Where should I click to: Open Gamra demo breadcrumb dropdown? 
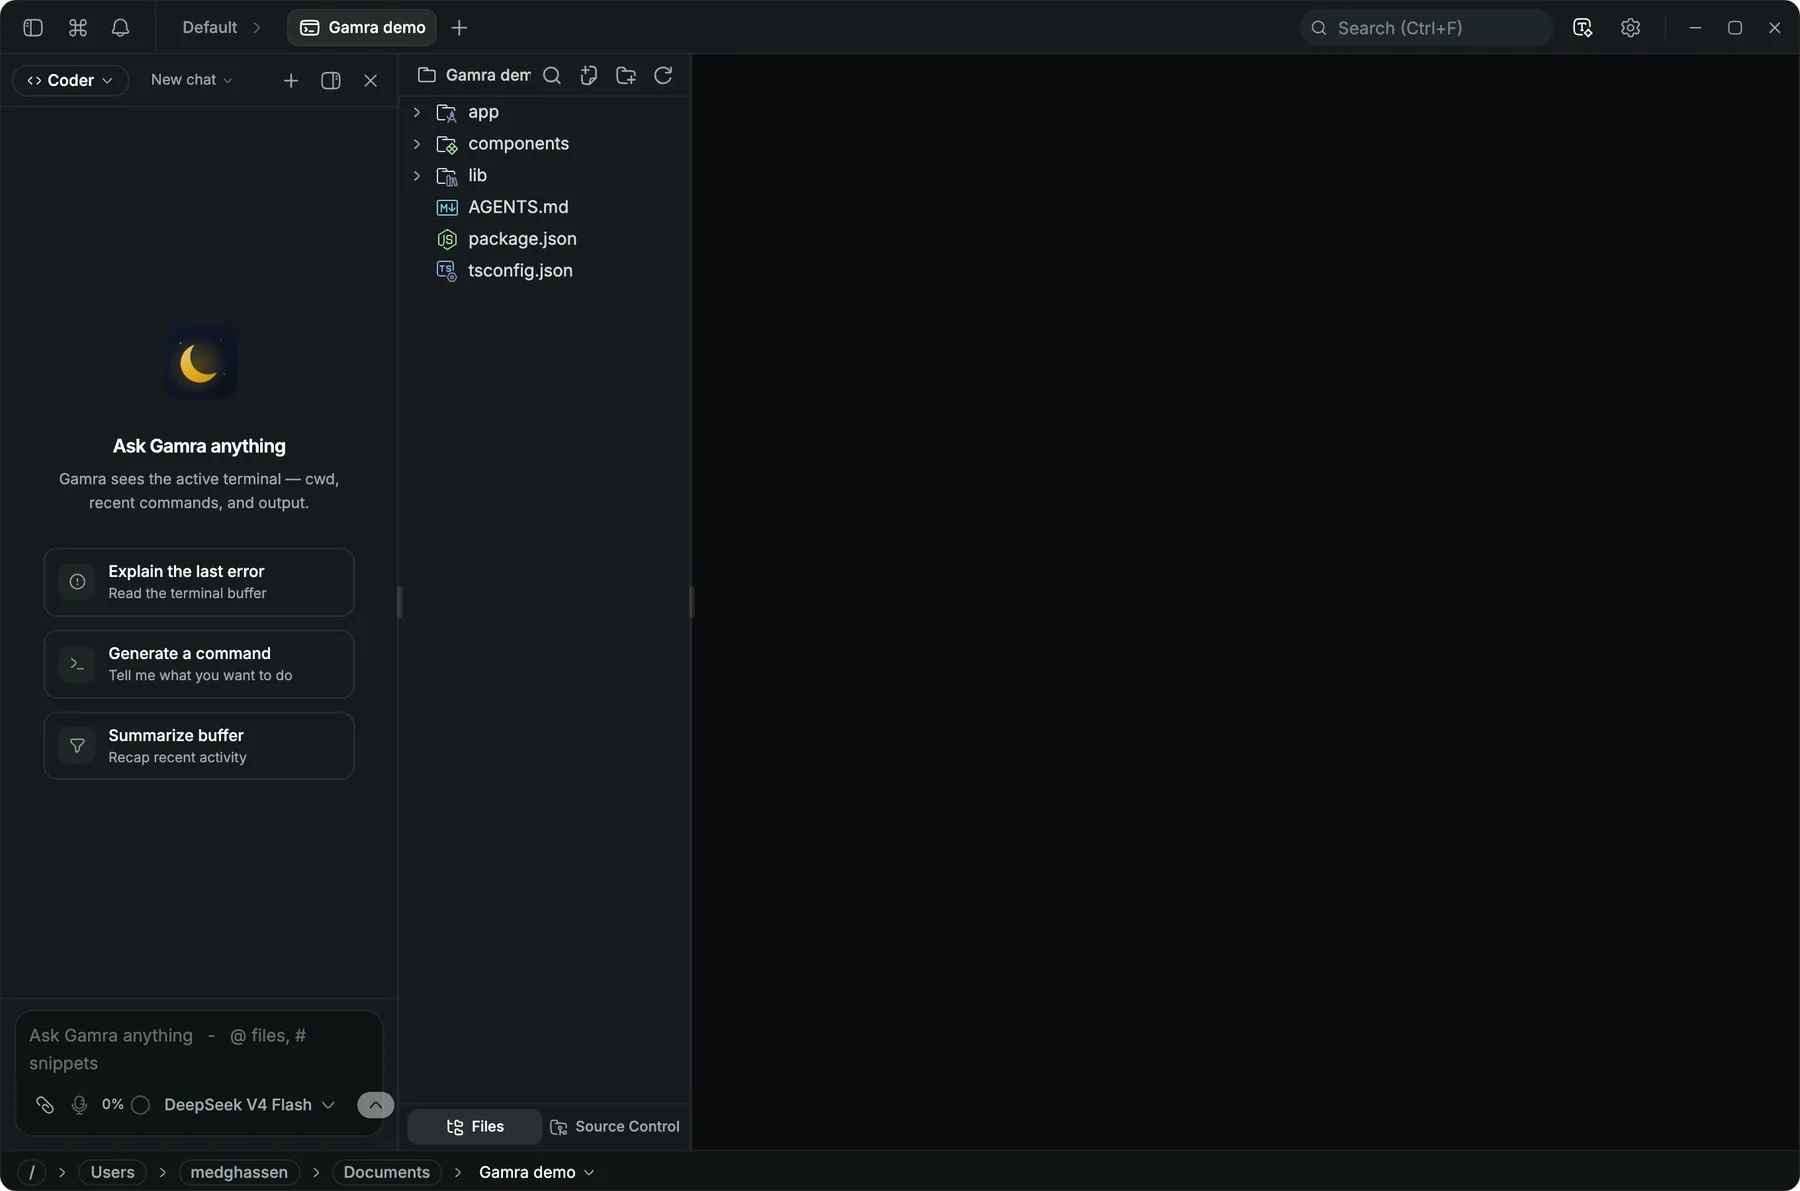coord(537,1172)
